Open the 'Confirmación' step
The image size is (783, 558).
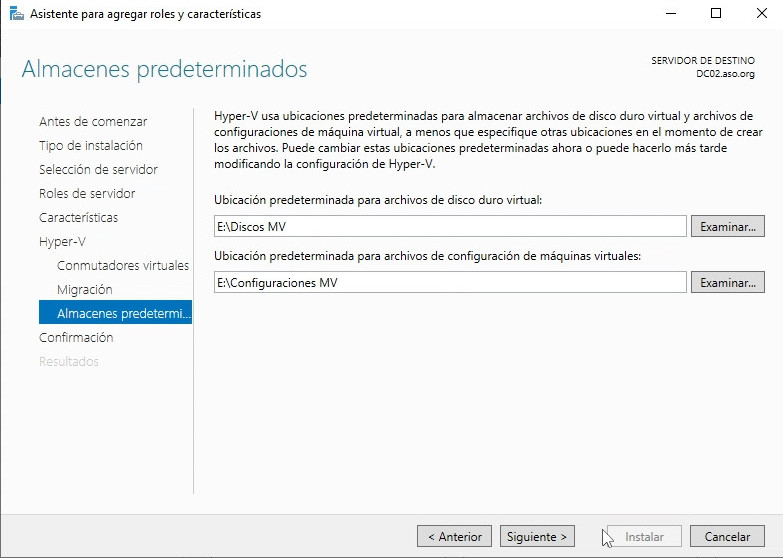click(76, 337)
